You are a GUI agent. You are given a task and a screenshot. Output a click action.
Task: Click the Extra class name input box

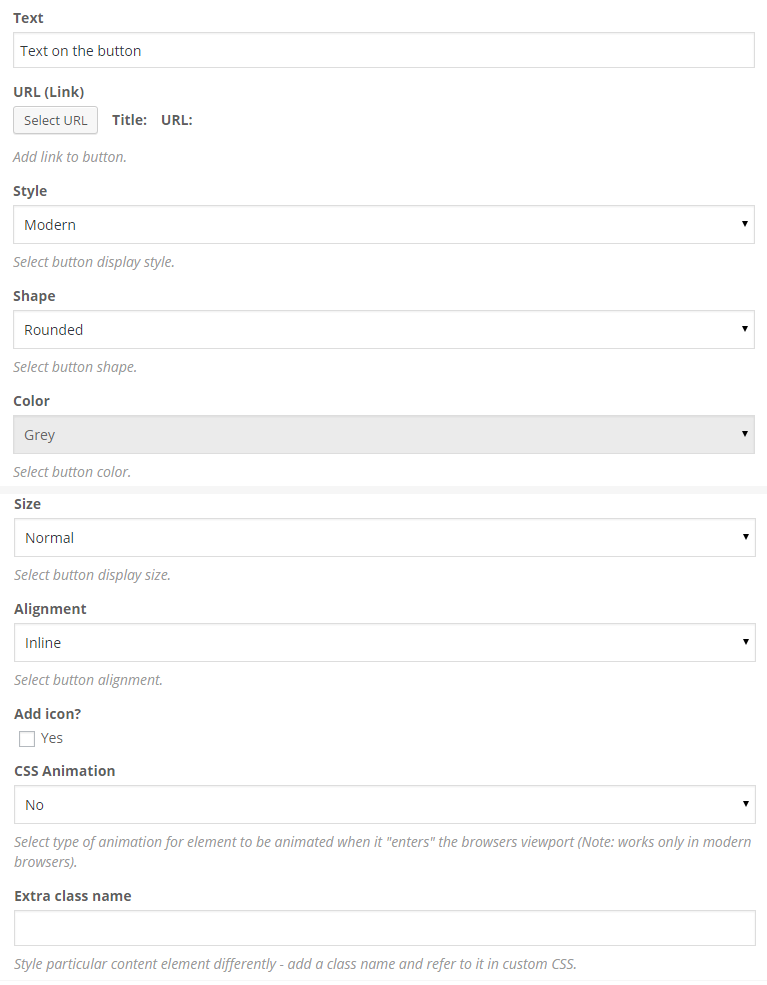(x=383, y=928)
